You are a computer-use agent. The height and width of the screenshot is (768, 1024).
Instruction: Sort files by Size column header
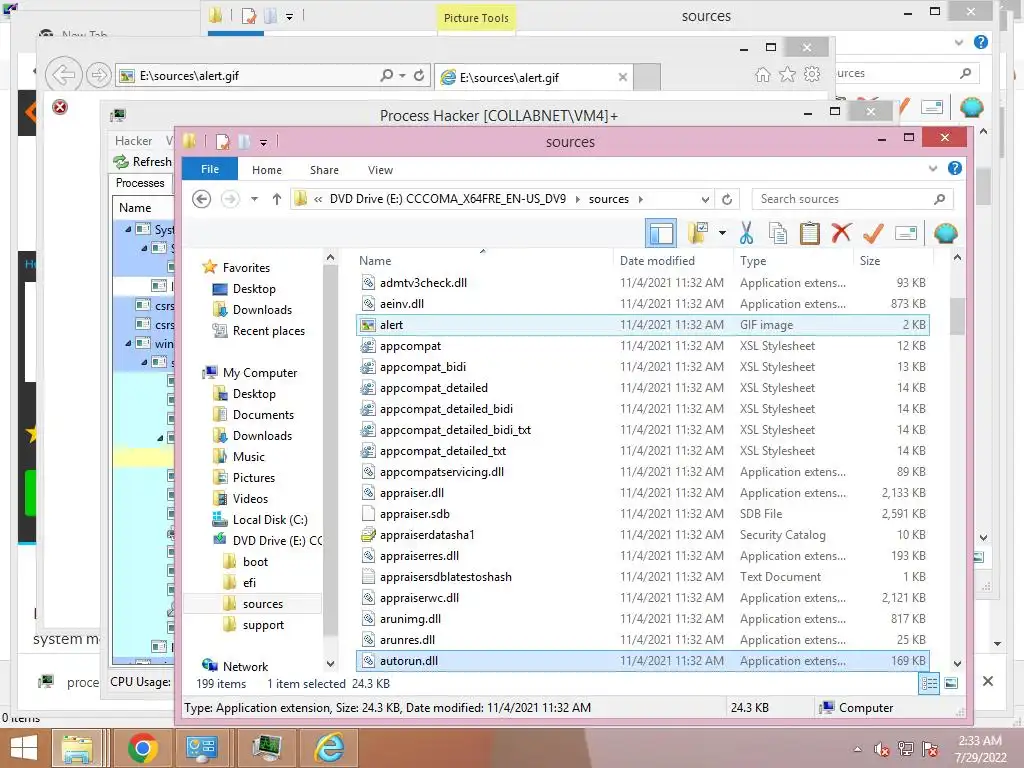point(870,261)
